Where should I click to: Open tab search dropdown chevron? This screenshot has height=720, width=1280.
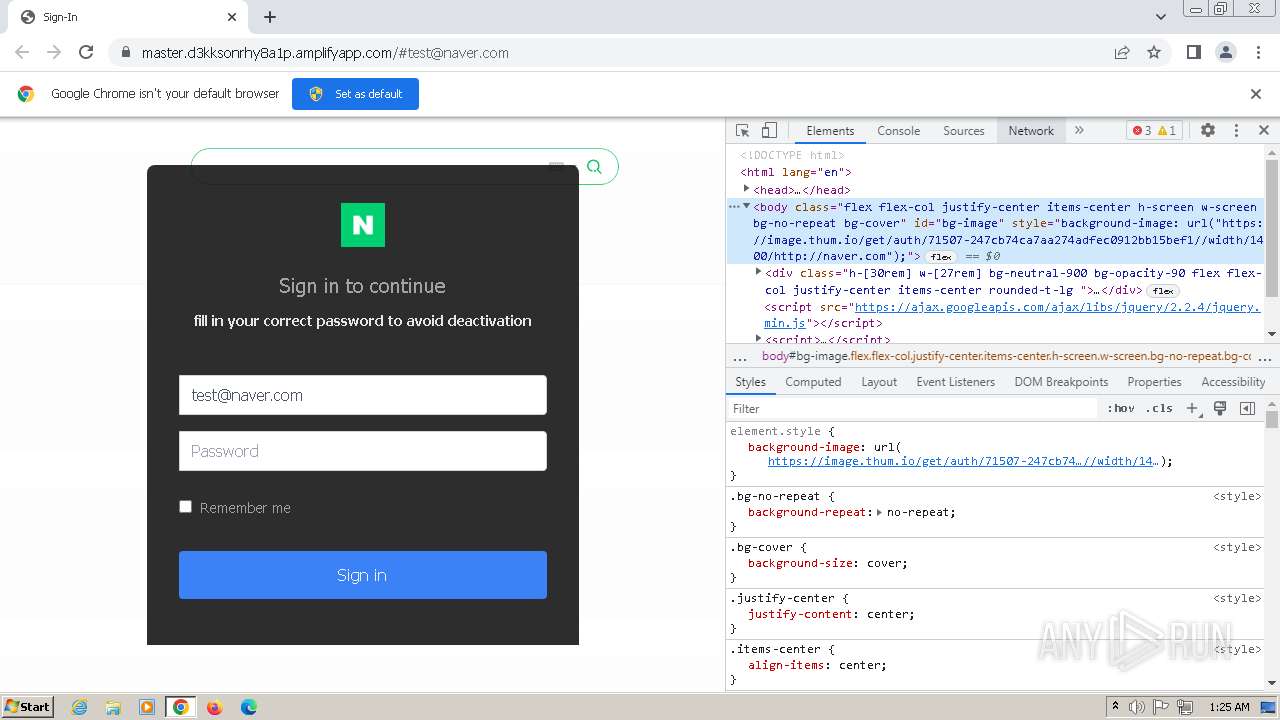(1161, 17)
